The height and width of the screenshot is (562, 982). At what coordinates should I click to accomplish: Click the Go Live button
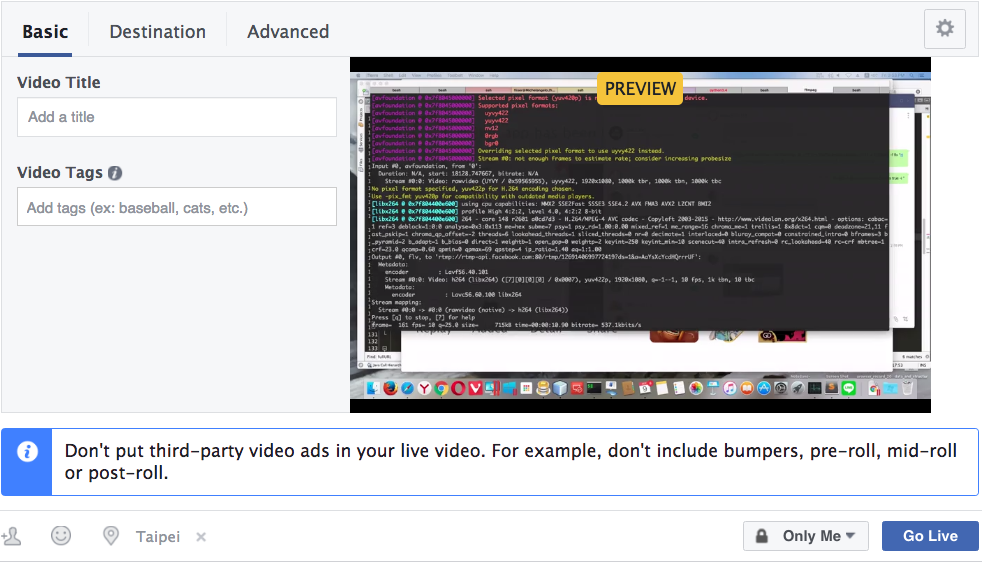(x=930, y=536)
